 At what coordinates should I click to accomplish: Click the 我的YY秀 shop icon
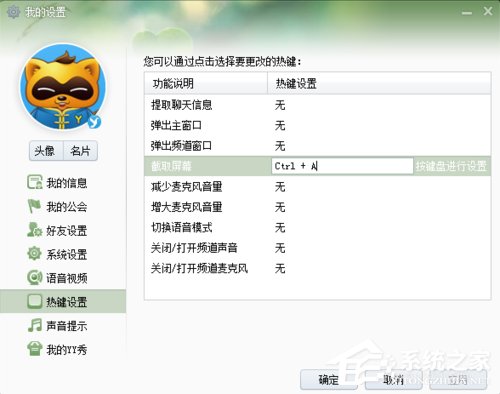point(35,349)
